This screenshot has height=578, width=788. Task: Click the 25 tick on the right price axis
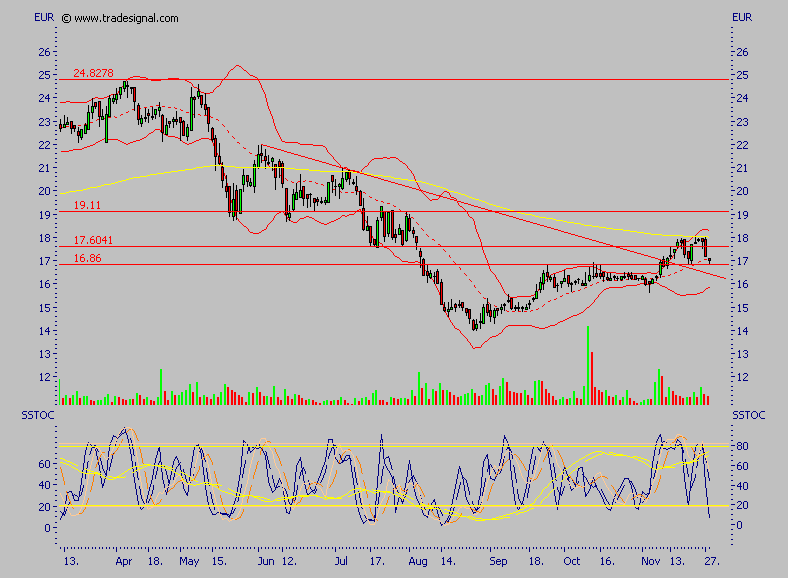742,75
